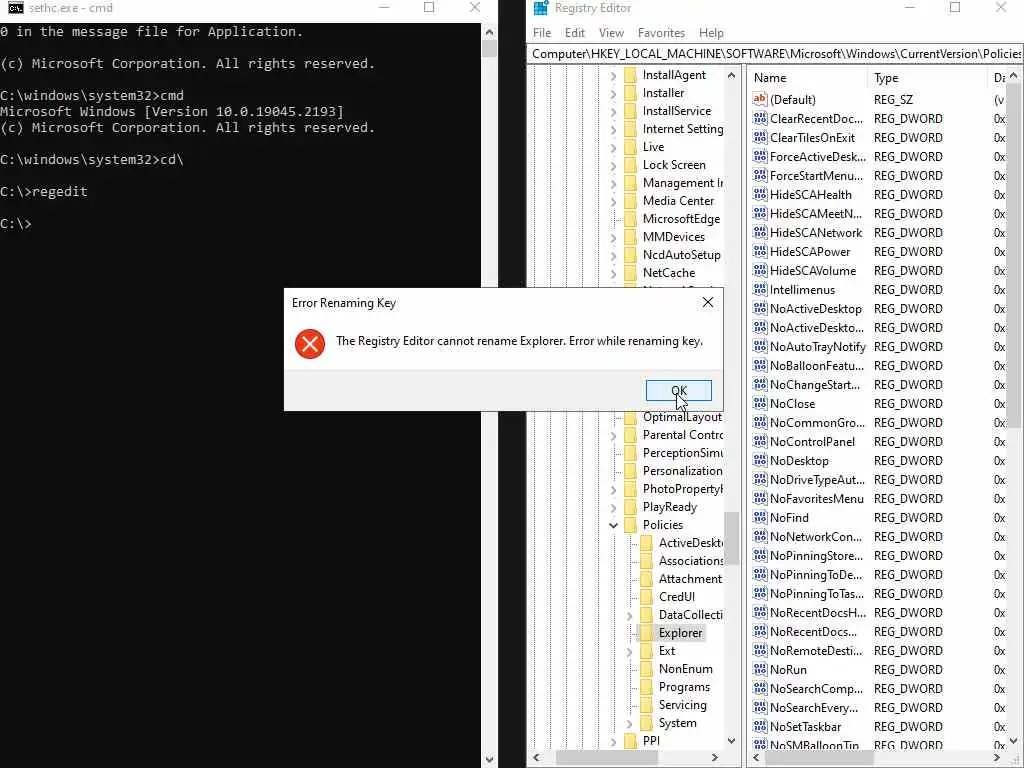
Task: Expand the Lock Screen key
Action: click(x=613, y=165)
